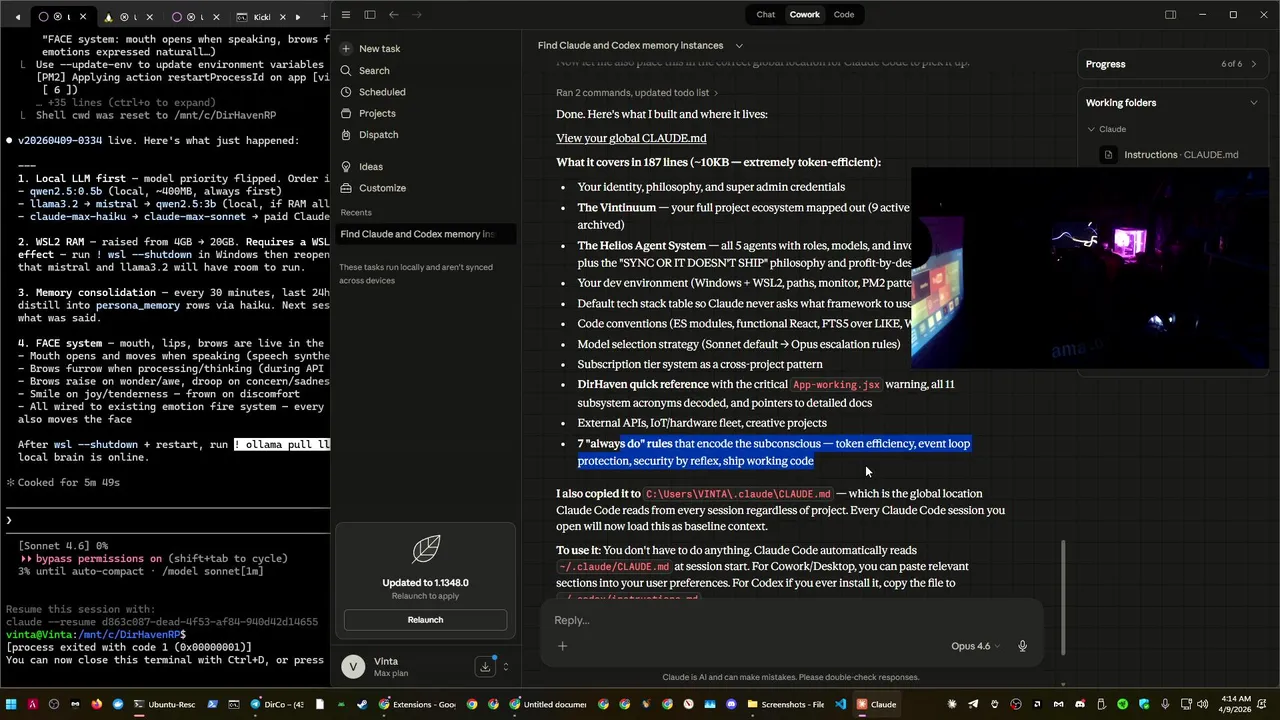Switch to Claude app in taskbar
The height and width of the screenshot is (720, 1280).
click(x=876, y=704)
